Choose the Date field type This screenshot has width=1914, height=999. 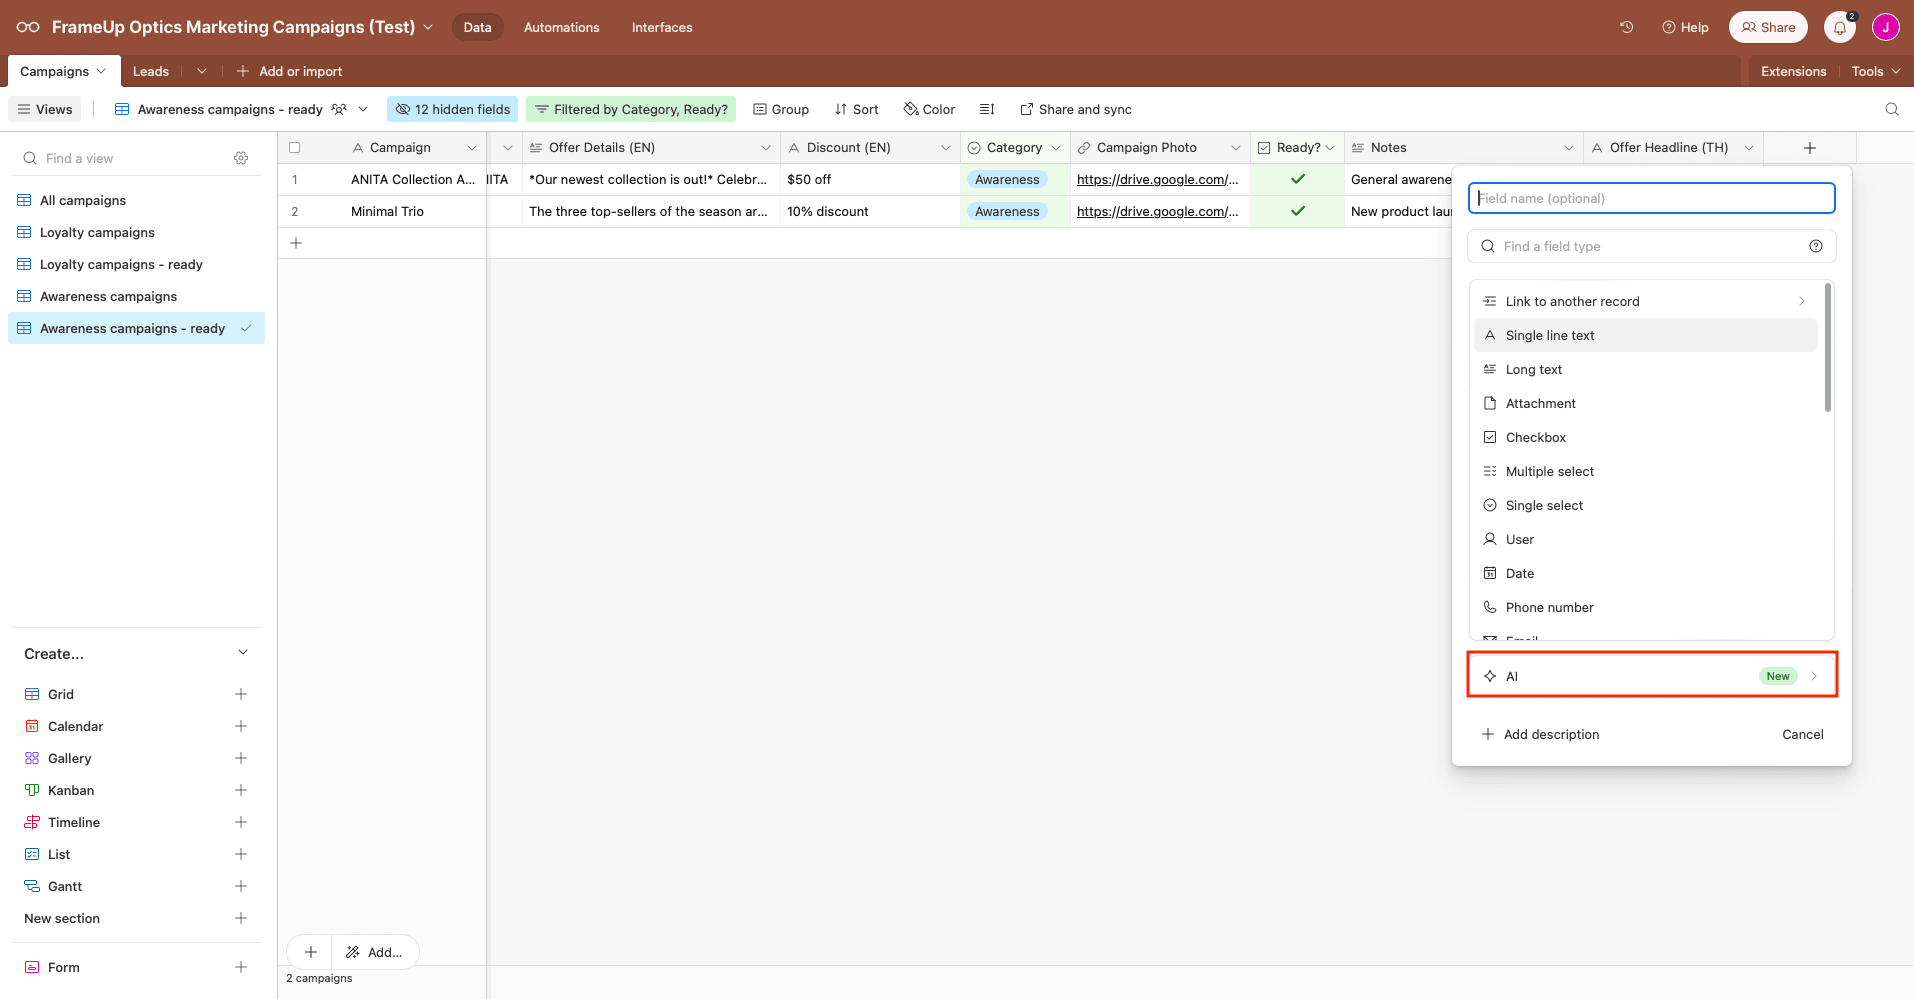pyautogui.click(x=1520, y=572)
